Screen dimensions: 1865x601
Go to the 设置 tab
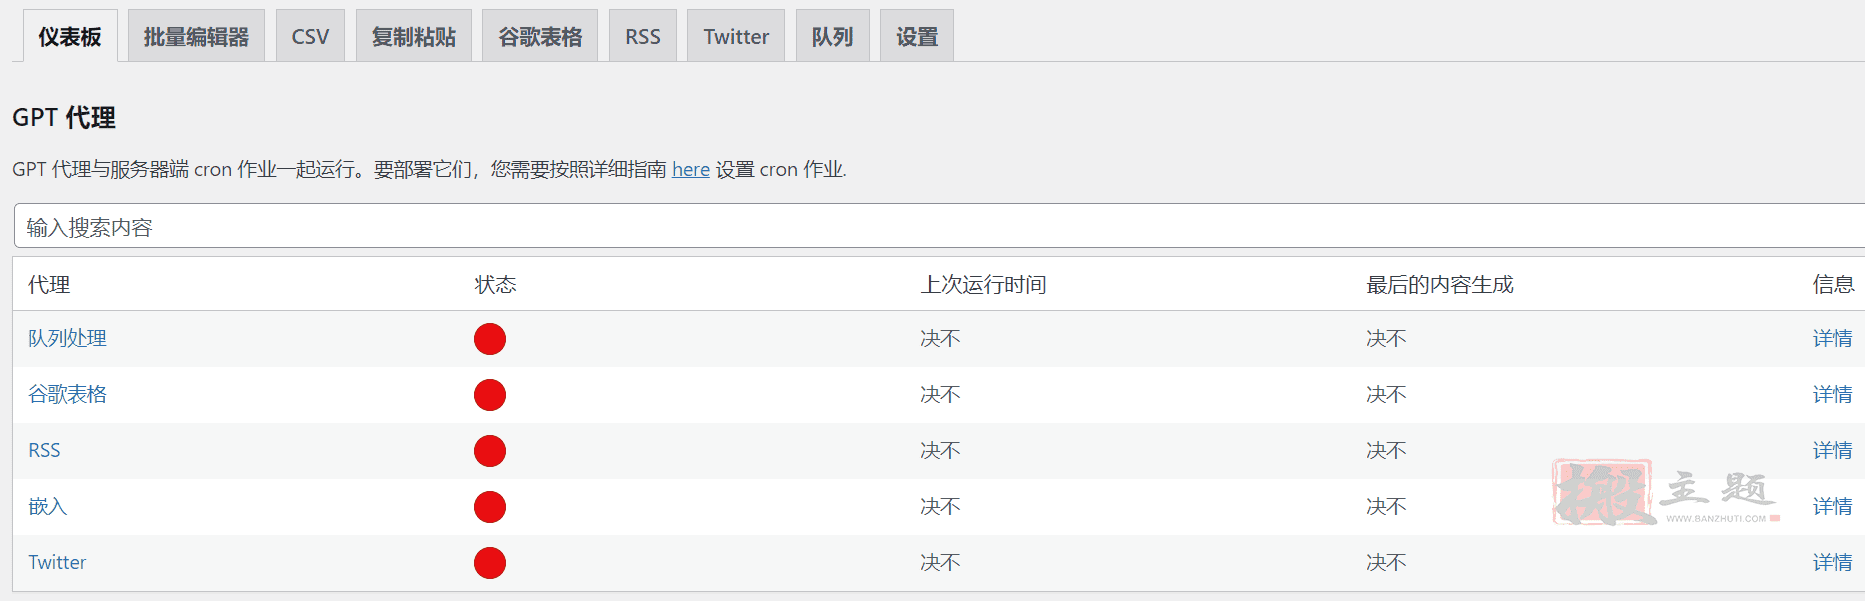[917, 36]
